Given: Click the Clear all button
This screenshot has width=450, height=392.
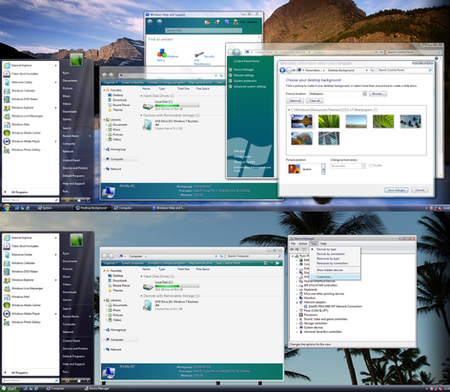Looking at the screenshot, I should [314, 101].
